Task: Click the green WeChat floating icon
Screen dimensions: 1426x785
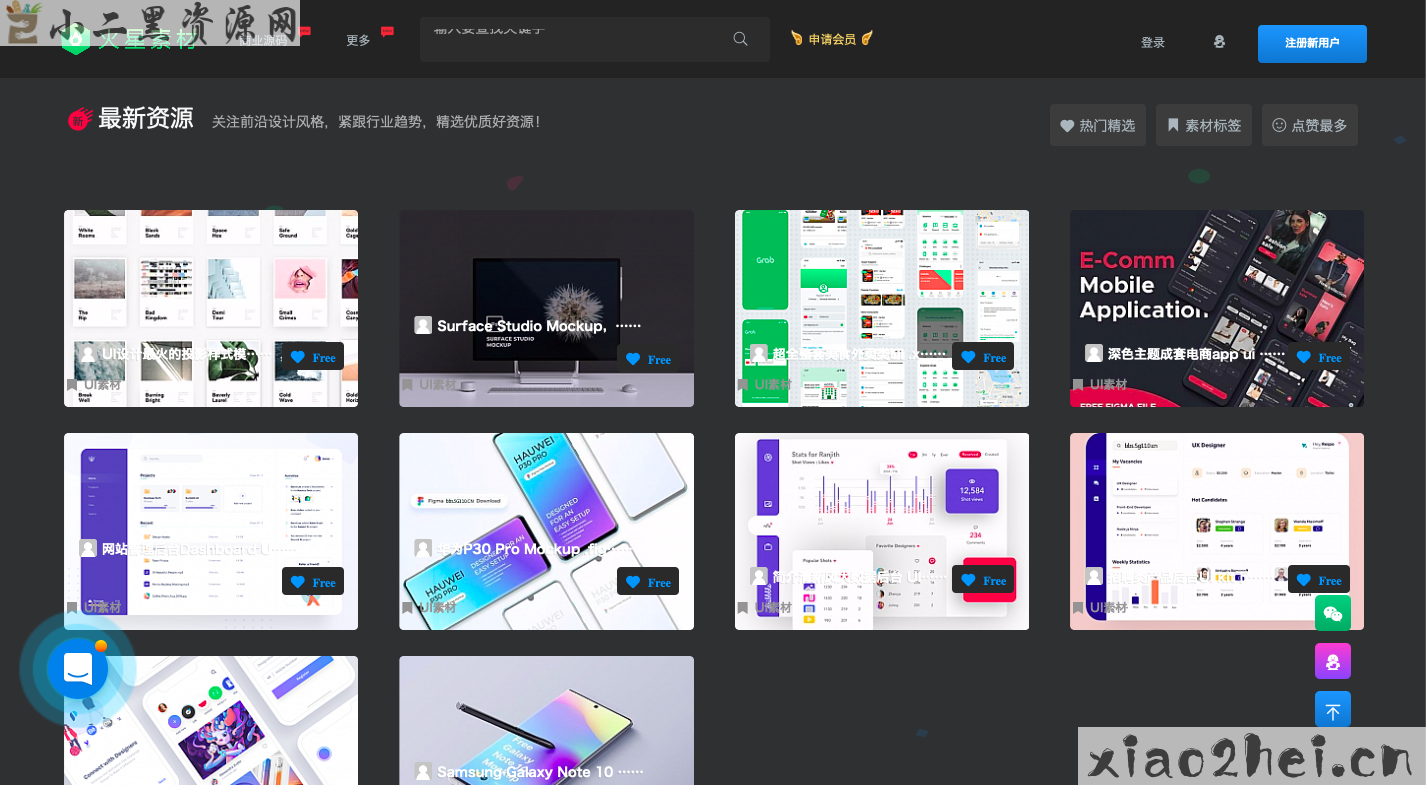Action: [1333, 613]
